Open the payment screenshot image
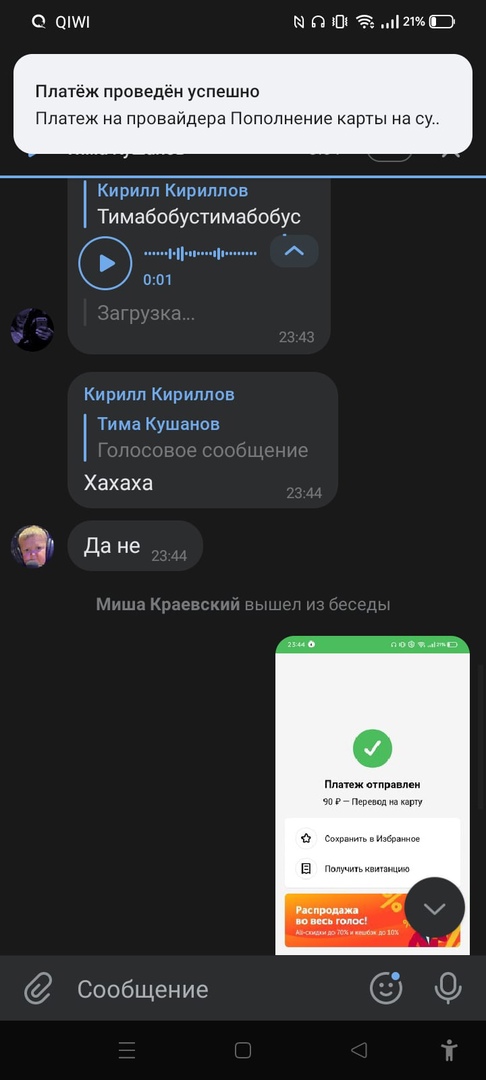The width and height of the screenshot is (486, 1080). (x=372, y=795)
